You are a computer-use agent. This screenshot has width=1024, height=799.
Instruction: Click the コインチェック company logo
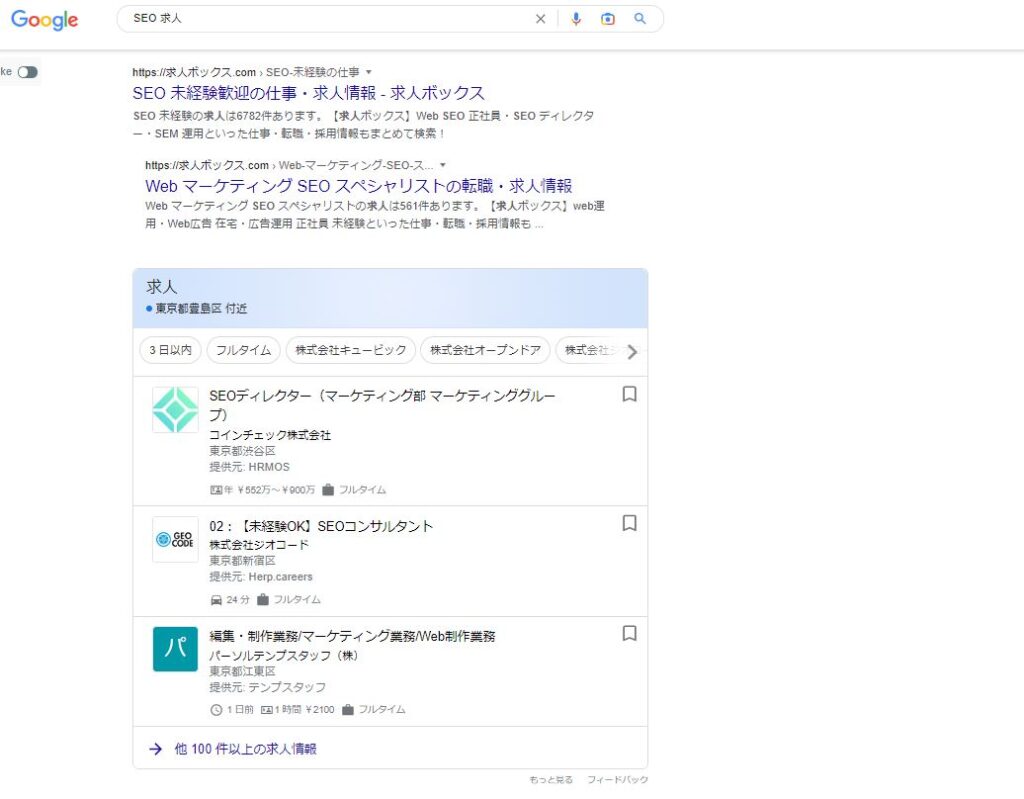pos(175,410)
